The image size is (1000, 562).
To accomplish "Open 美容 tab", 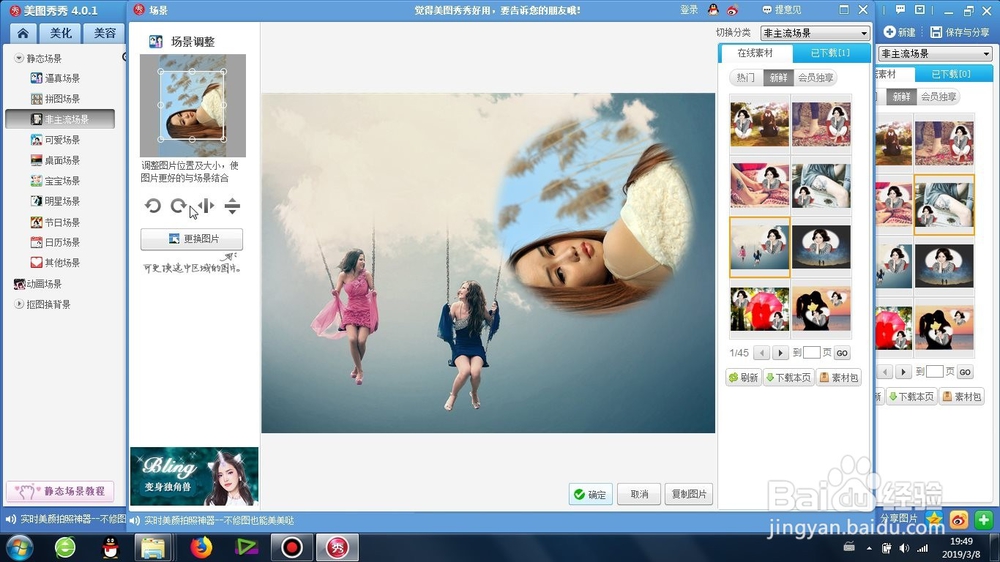I will coord(105,33).
